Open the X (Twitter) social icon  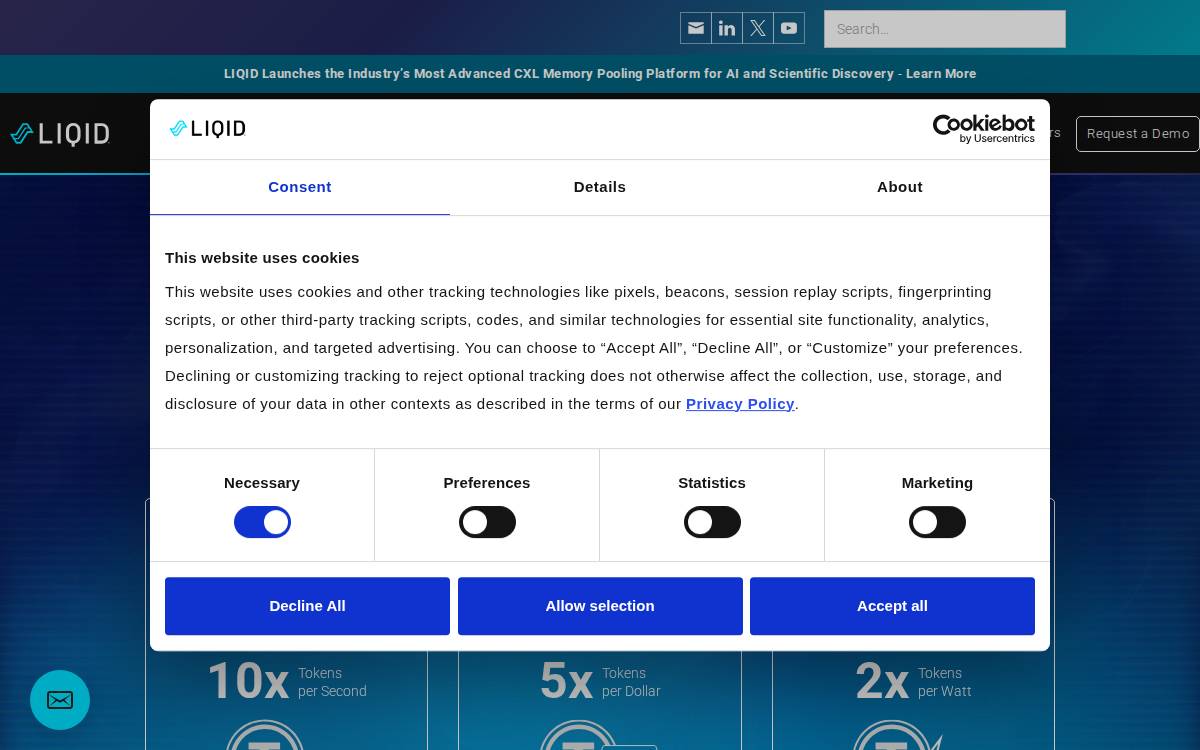point(758,28)
